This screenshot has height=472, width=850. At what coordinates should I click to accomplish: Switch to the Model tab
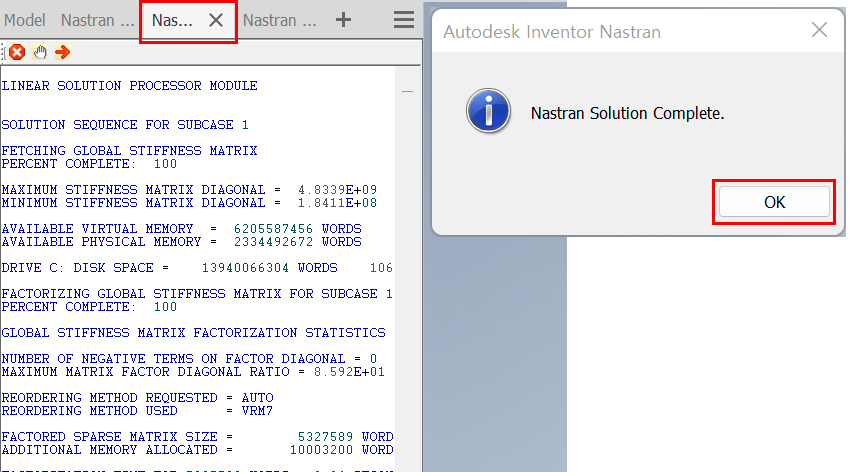pos(25,20)
